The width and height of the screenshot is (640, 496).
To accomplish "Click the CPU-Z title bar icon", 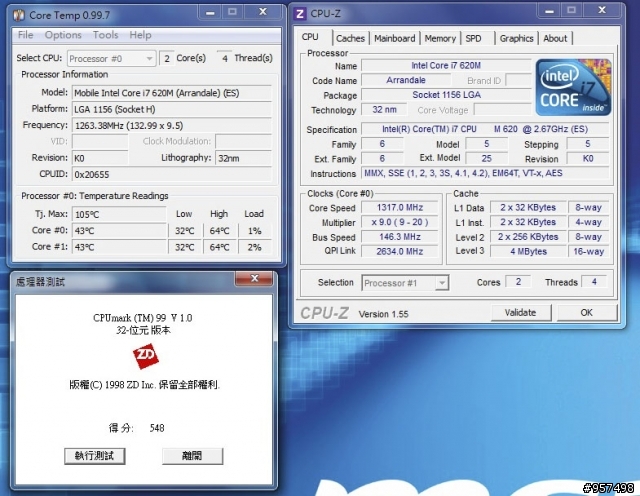I will point(300,14).
